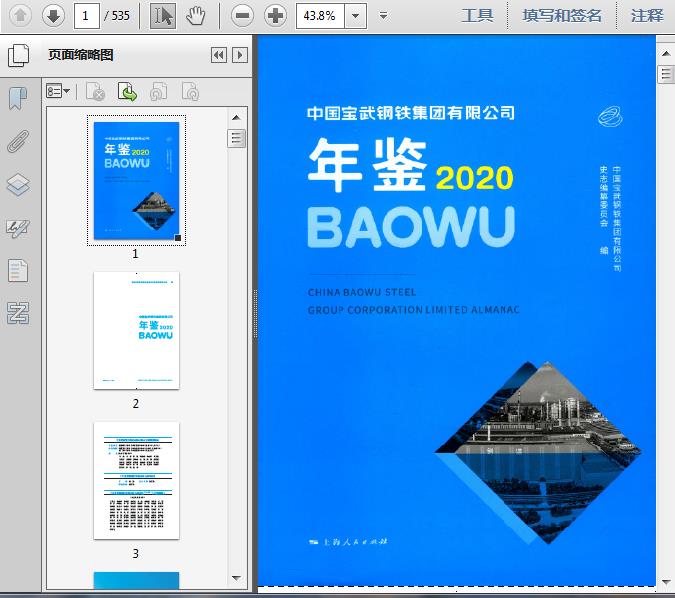Expand thumbnails panel with right arrow
The image size is (675, 598).
point(240,55)
